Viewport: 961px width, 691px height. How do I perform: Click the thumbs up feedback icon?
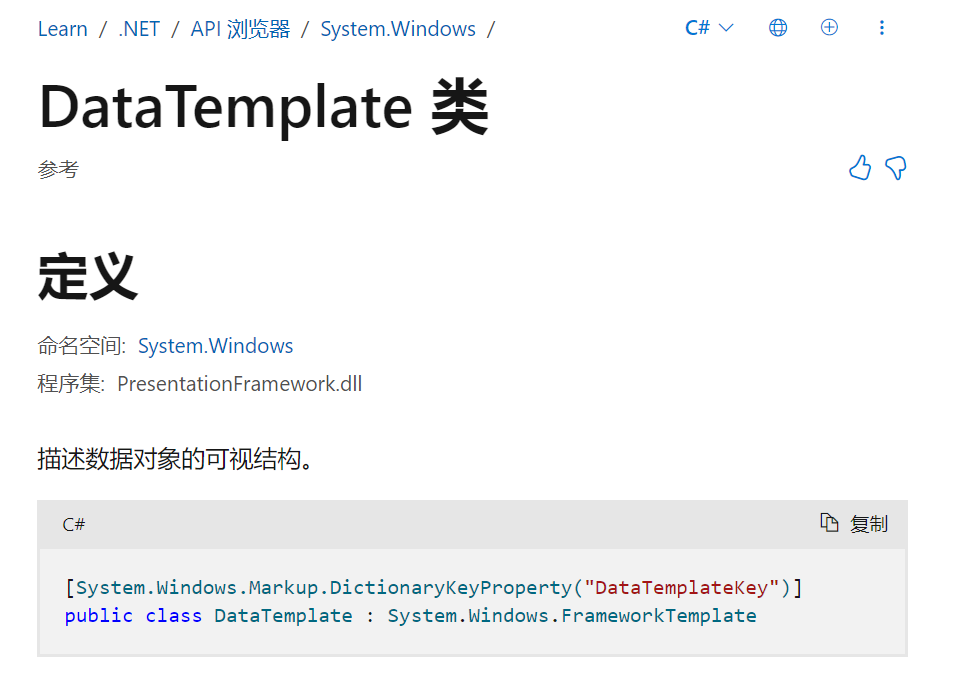pyautogui.click(x=860, y=167)
